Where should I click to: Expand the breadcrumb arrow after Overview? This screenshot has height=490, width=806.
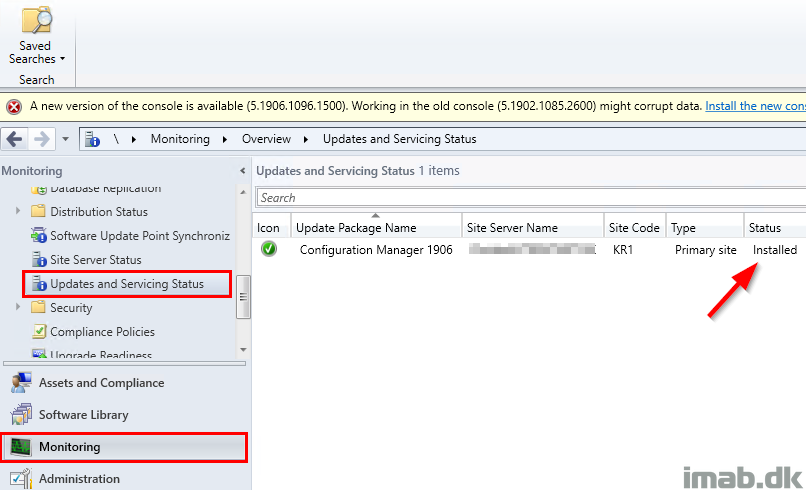(306, 139)
